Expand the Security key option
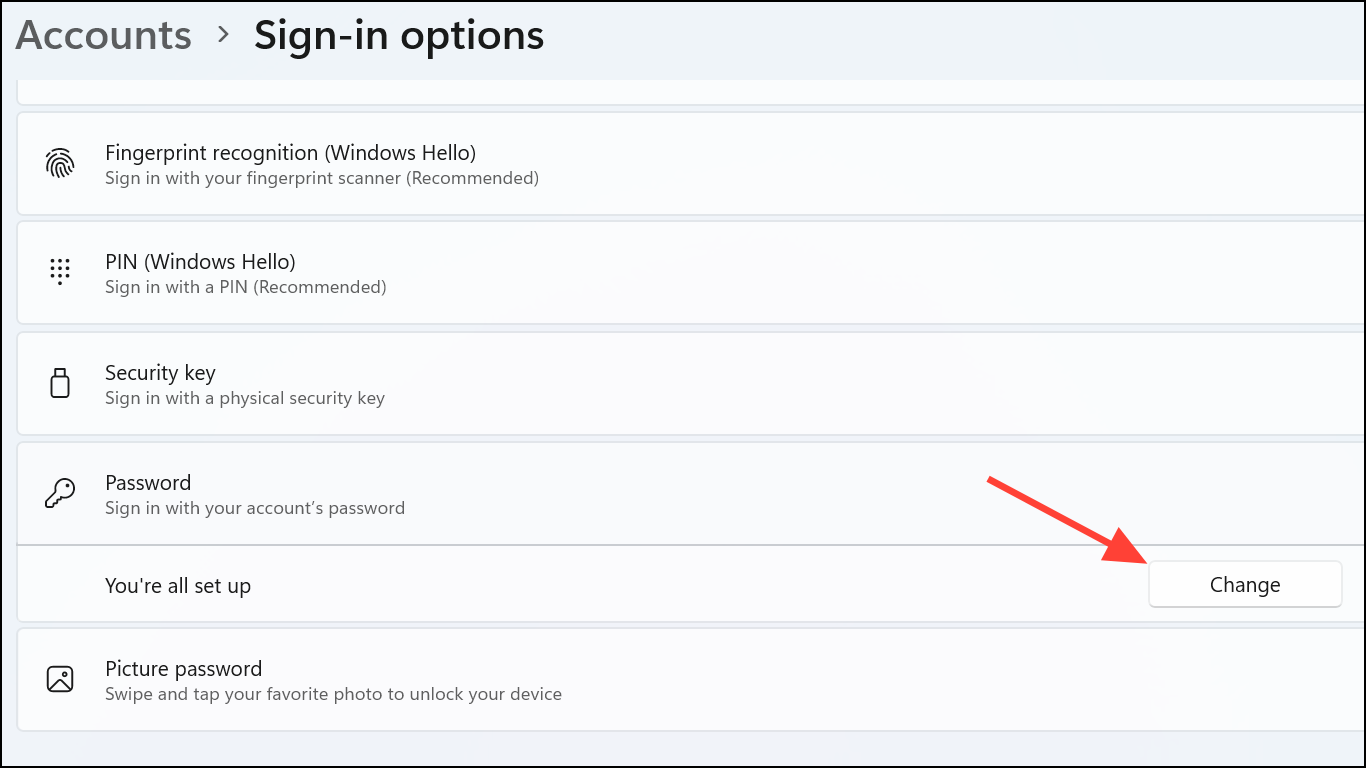The image size is (1366, 768). (x=691, y=384)
